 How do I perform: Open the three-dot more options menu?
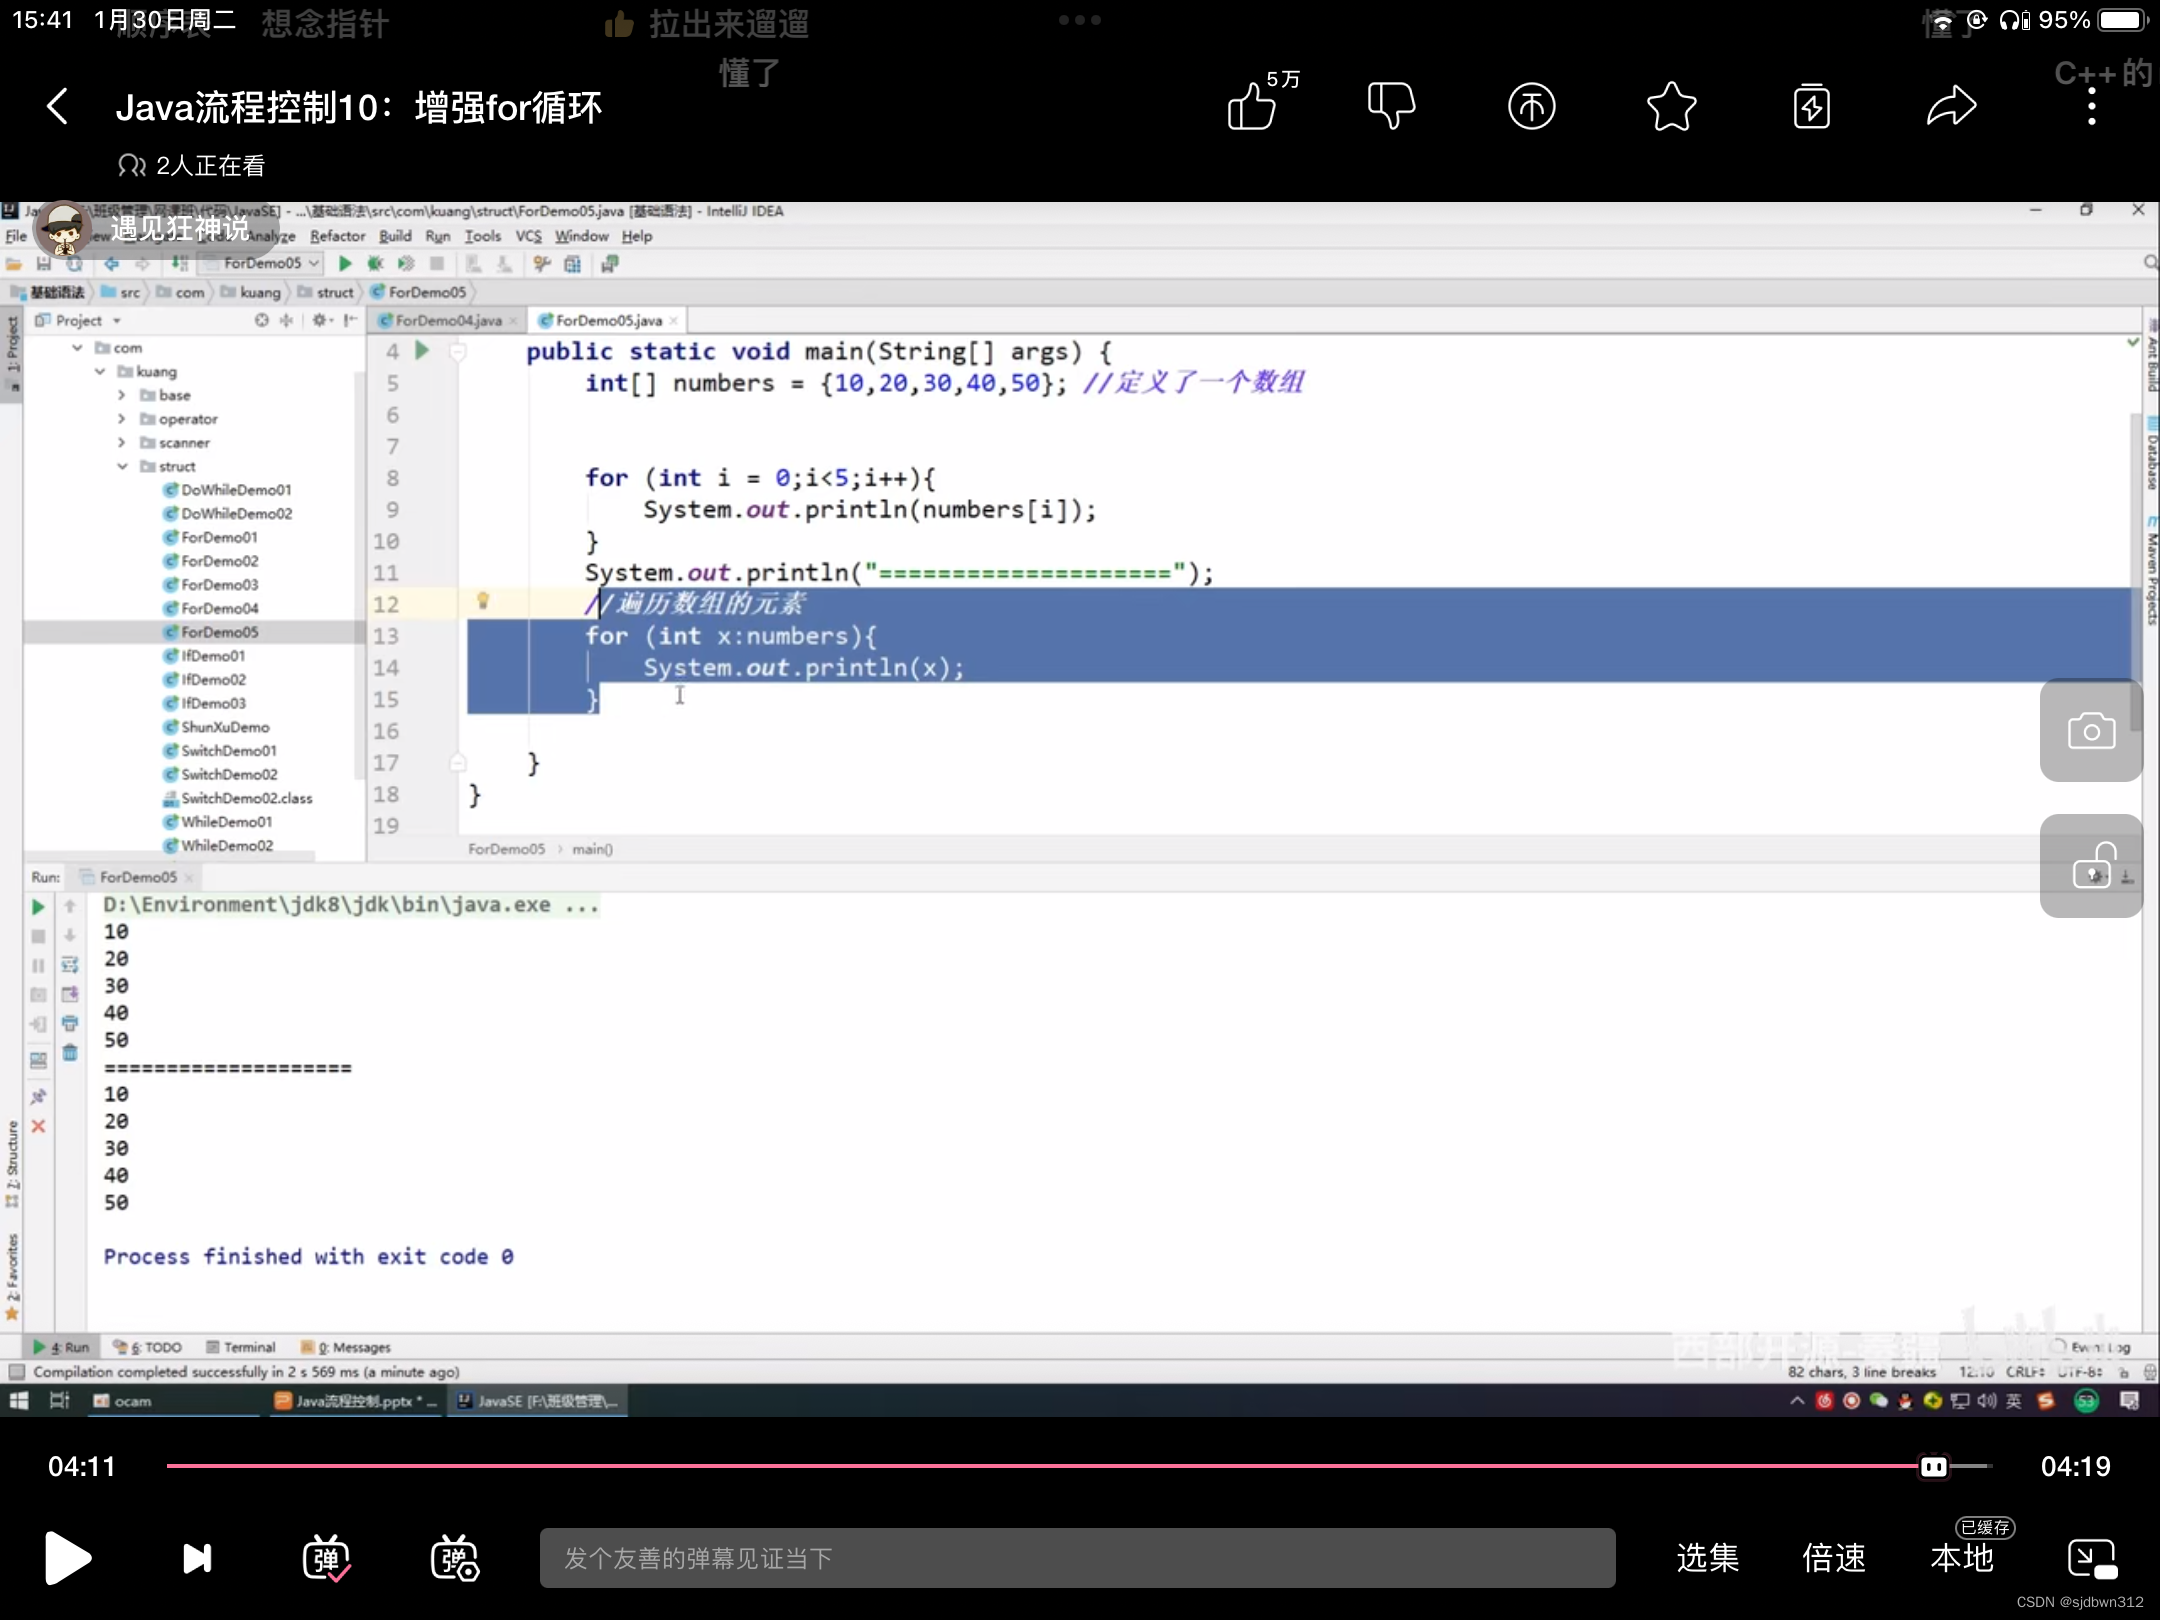point(2091,106)
